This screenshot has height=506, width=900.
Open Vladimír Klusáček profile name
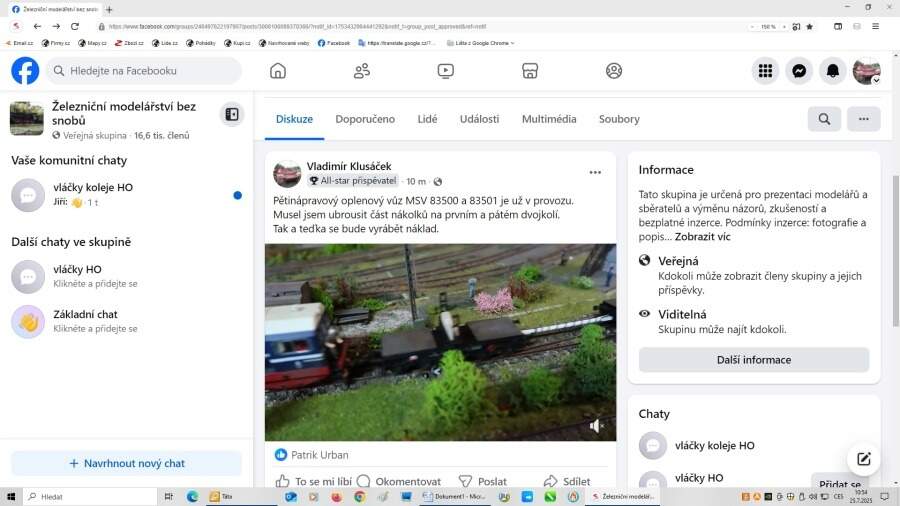click(x=348, y=166)
